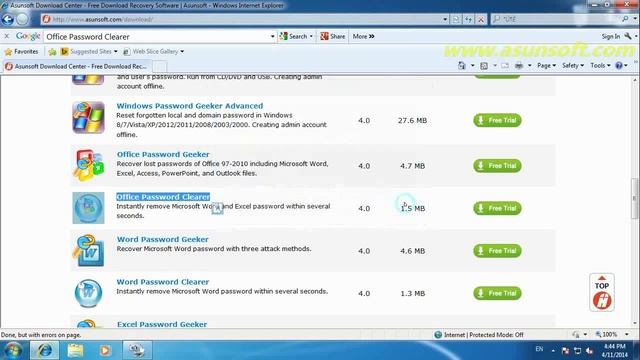Screen dimensions: 640x360
Task: Click Free Trial for Office Password Geeker
Action: pos(497,165)
